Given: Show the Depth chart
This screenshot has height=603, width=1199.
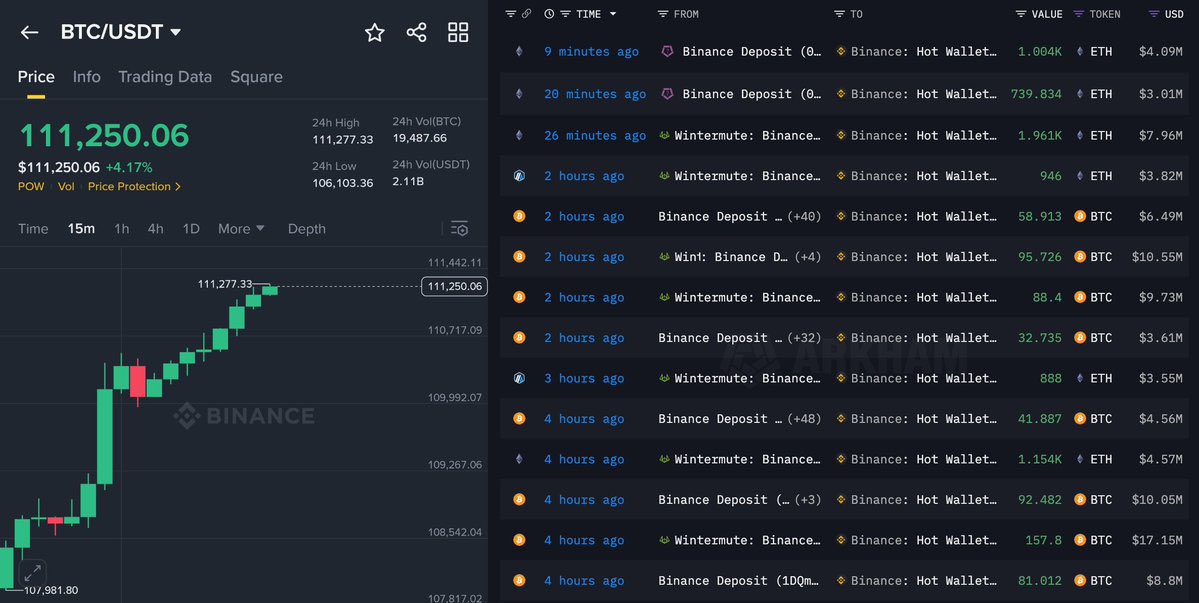Looking at the screenshot, I should tap(307, 229).
